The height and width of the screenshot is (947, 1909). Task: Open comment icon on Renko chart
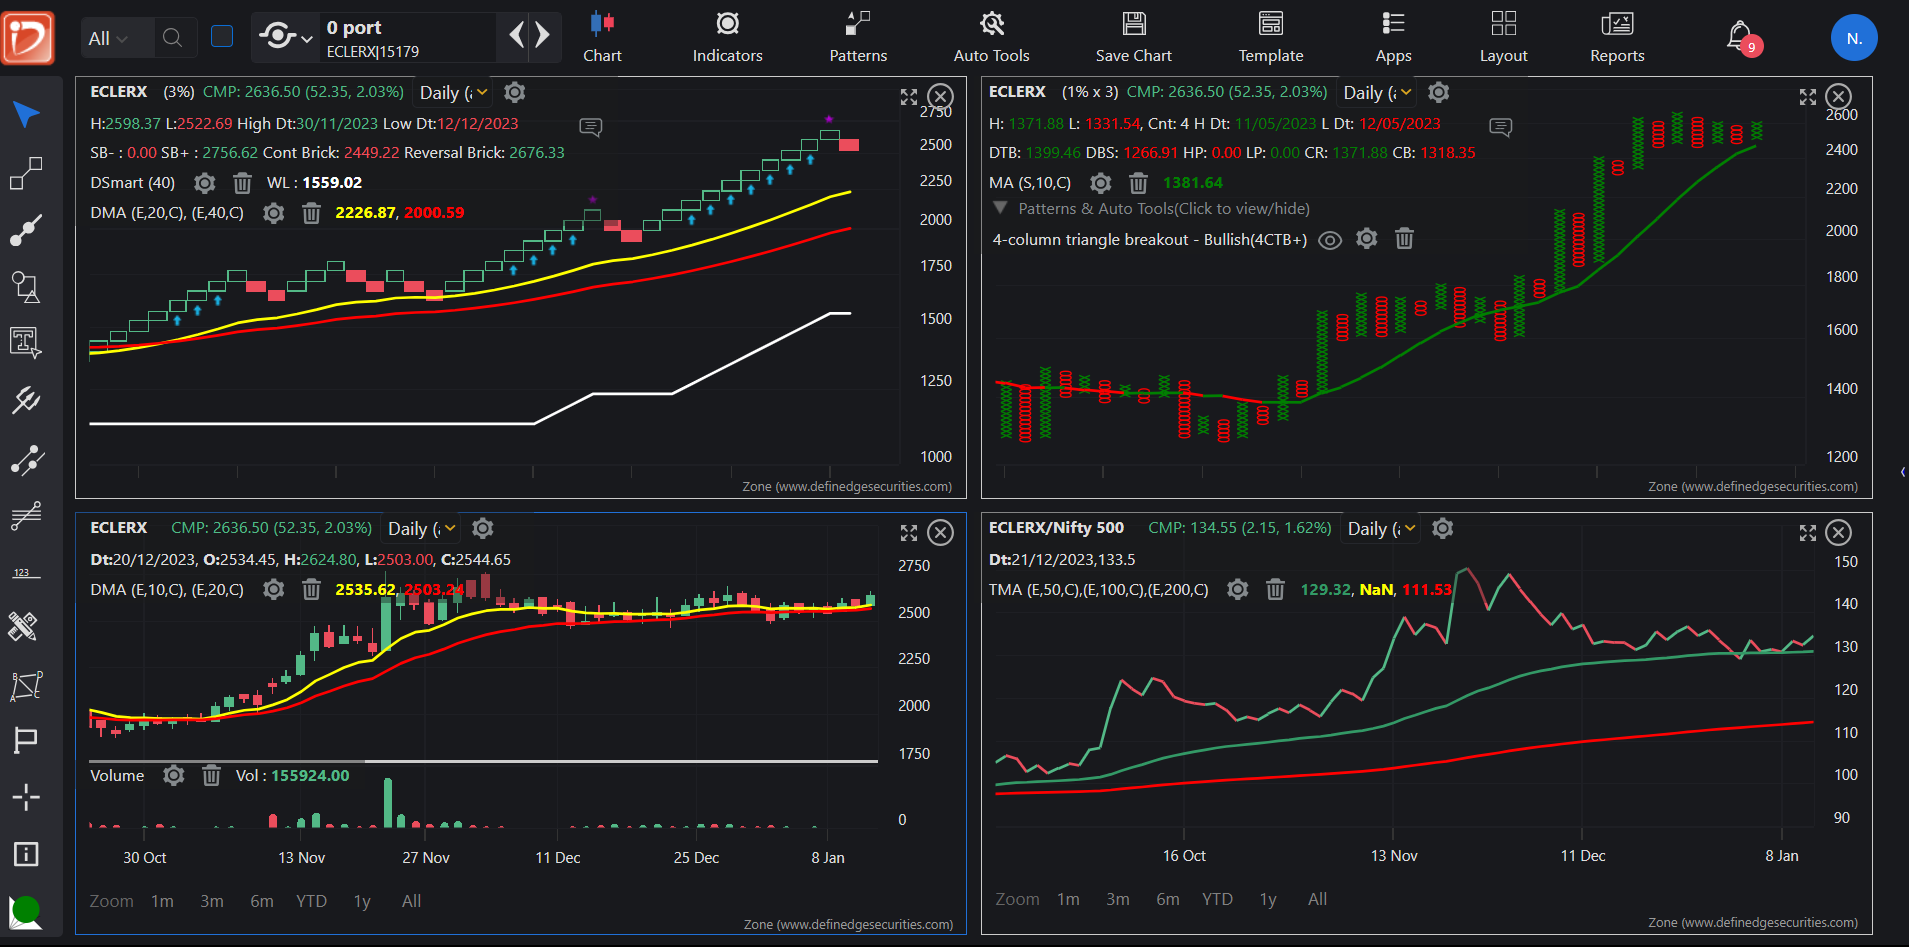(x=591, y=127)
